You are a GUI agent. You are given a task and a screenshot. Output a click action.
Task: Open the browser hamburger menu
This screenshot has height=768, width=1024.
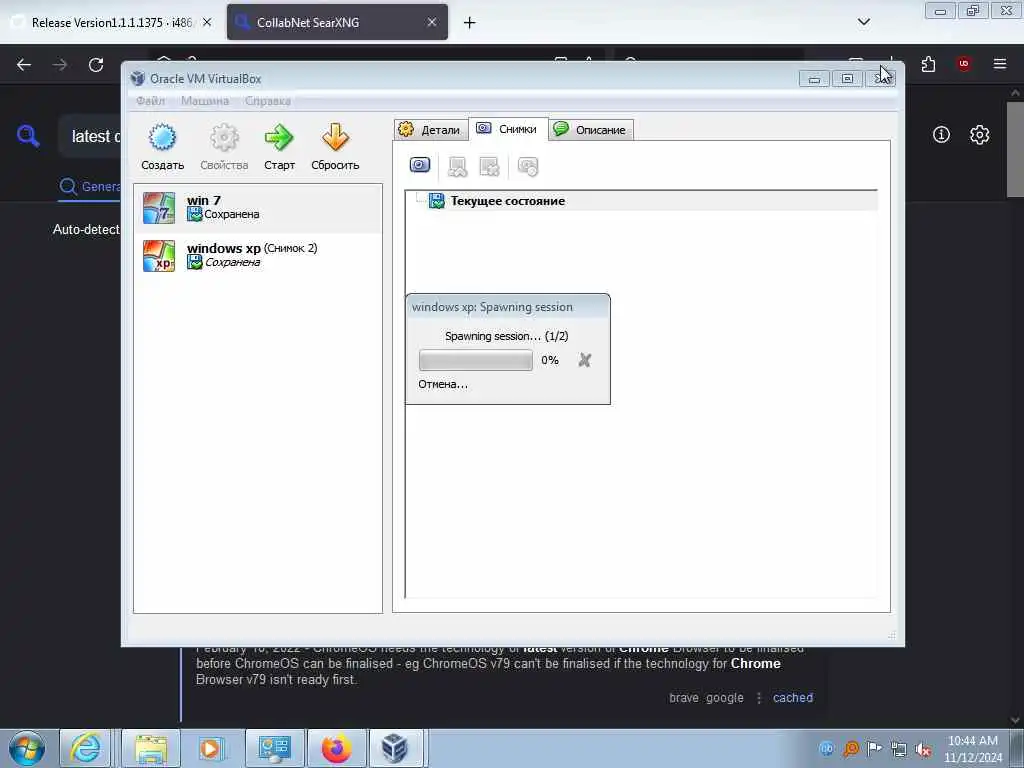click(1000, 64)
